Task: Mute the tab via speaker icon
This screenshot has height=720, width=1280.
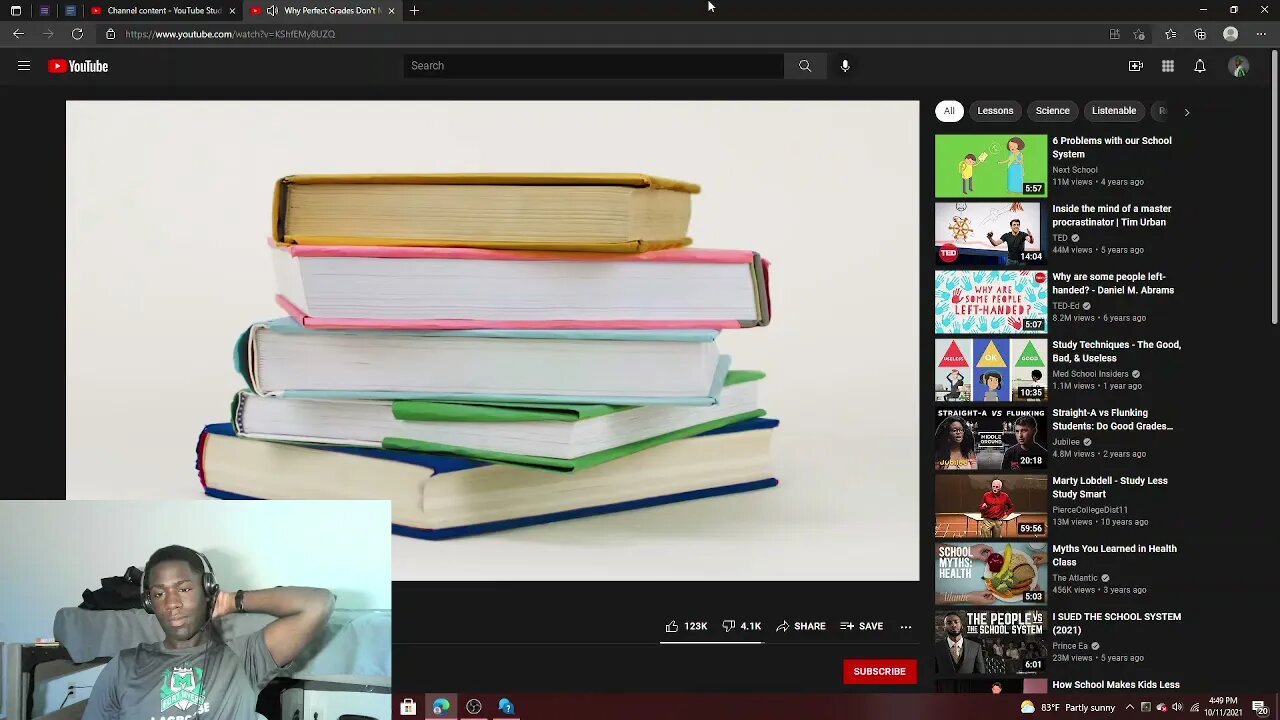Action: coord(272,10)
